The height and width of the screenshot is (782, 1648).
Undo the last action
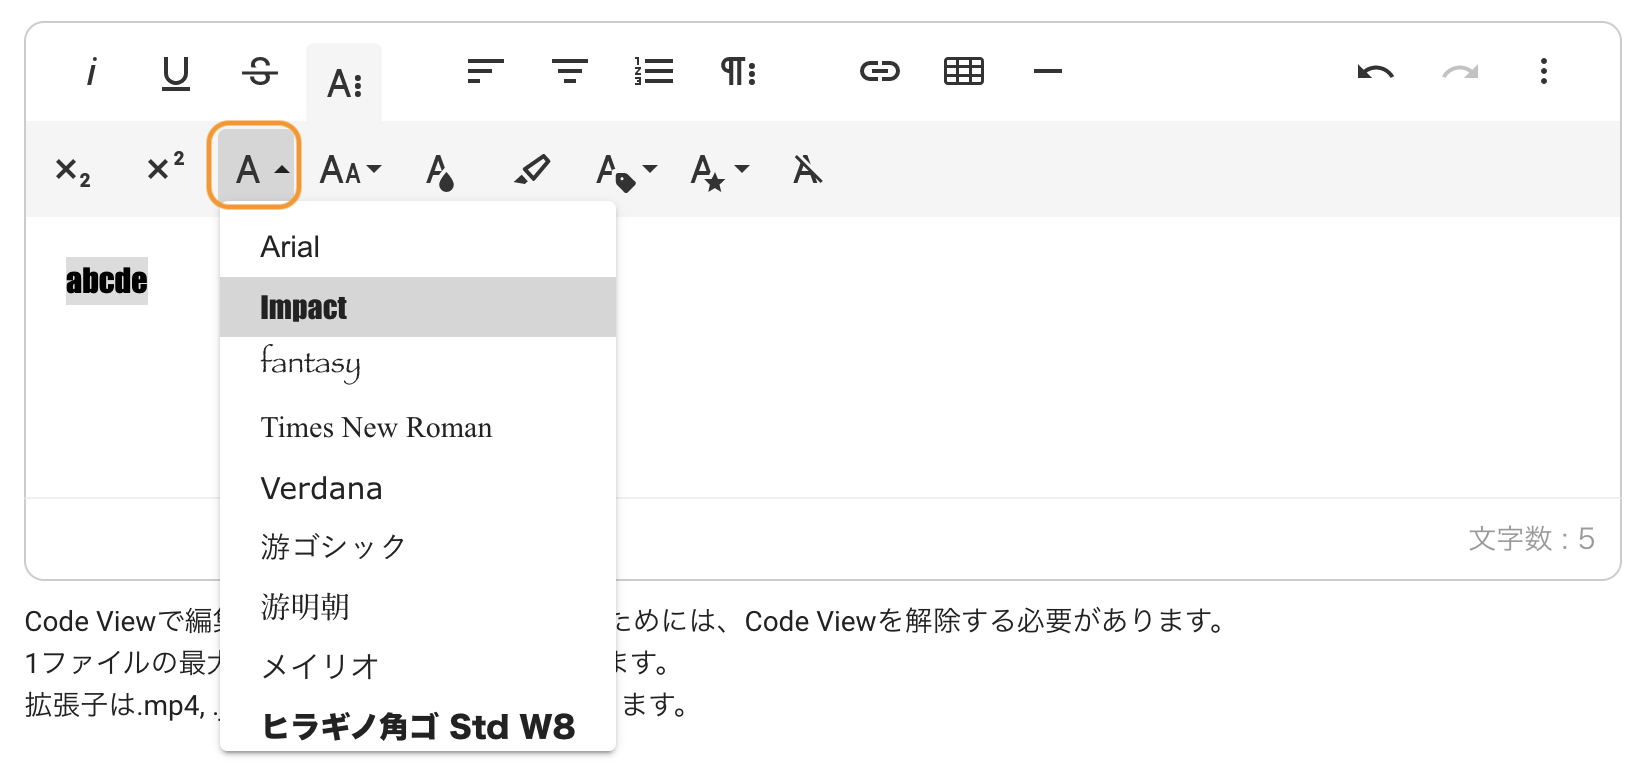(1376, 72)
